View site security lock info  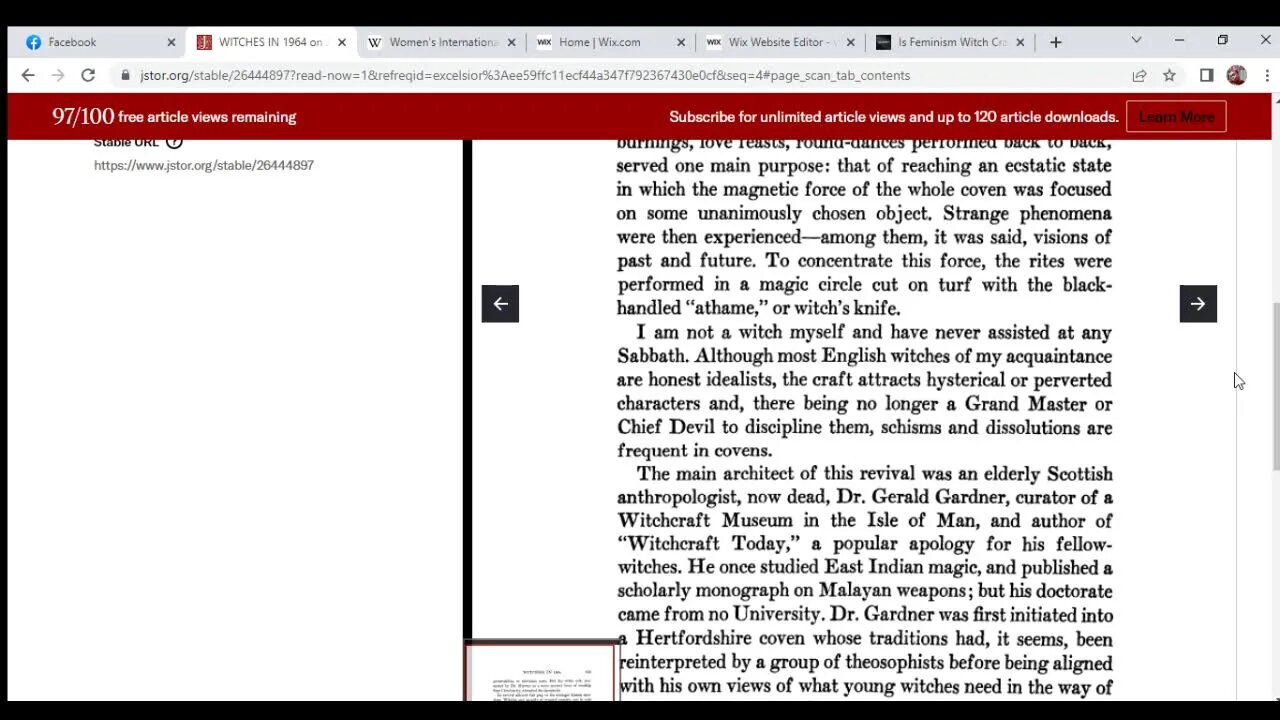pyautogui.click(x=125, y=75)
